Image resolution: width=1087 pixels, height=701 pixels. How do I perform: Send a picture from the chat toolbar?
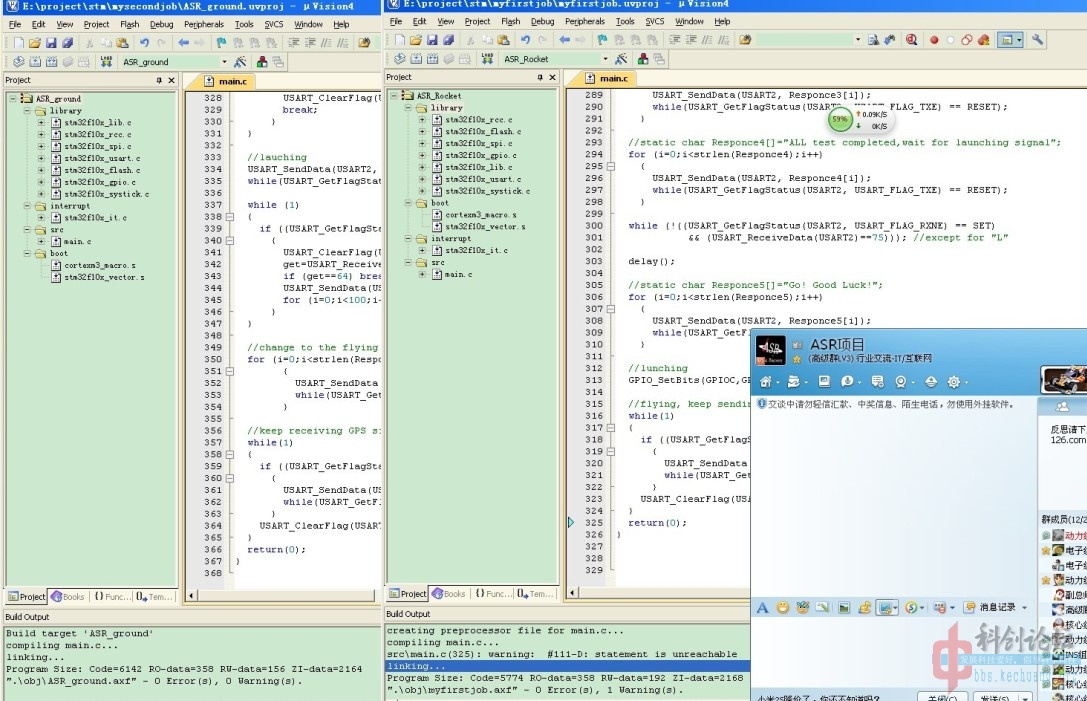(844, 608)
